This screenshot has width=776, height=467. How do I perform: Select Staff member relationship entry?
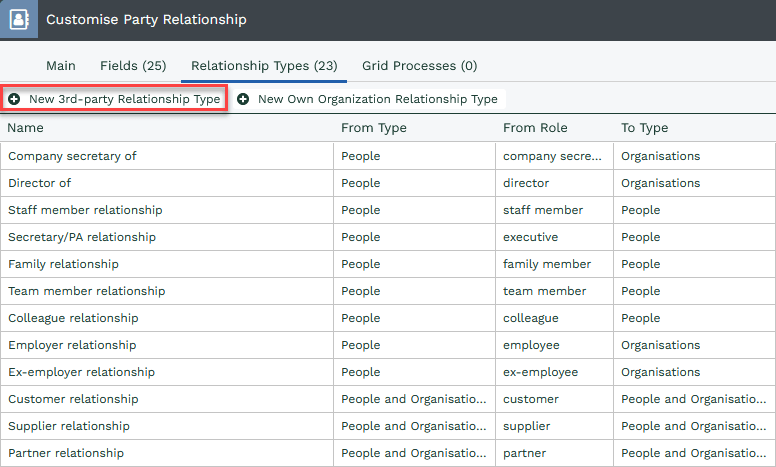[x=388, y=210]
